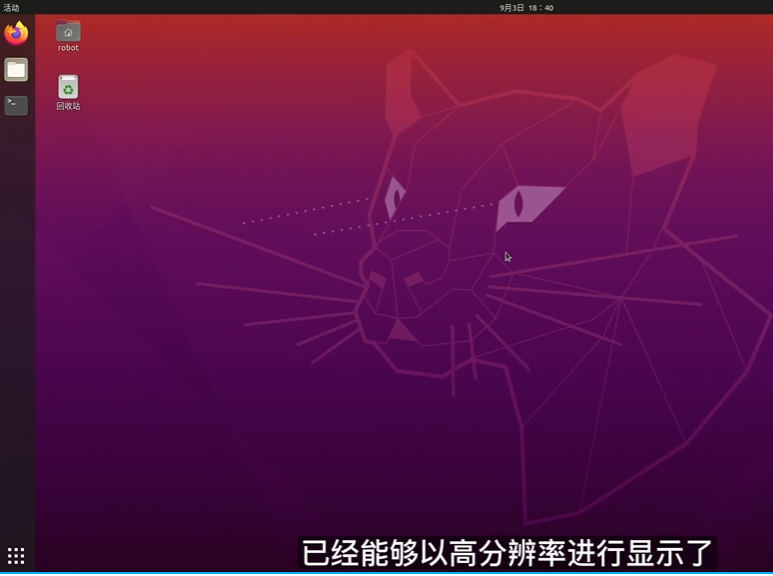Open the 活动 activities overview
The image size is (773, 576).
click(x=11, y=7)
